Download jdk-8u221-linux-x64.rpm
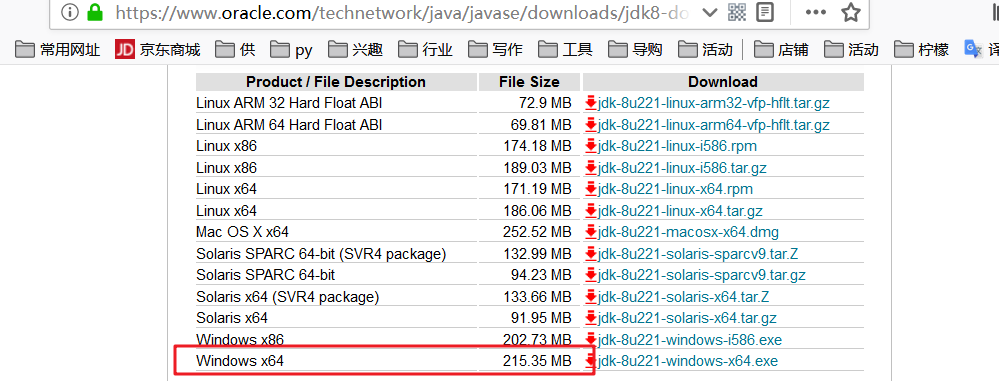 (x=675, y=189)
